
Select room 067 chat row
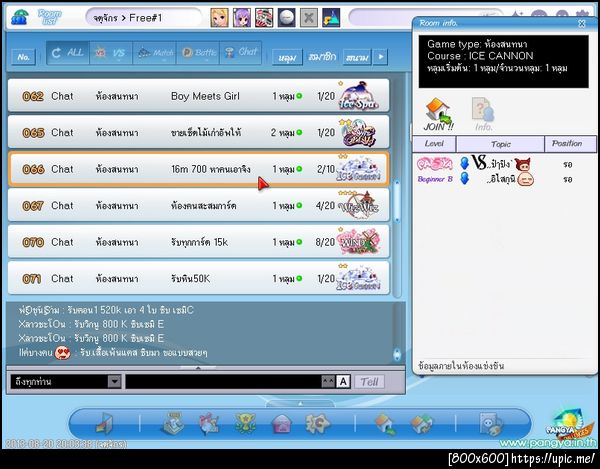(x=198, y=205)
